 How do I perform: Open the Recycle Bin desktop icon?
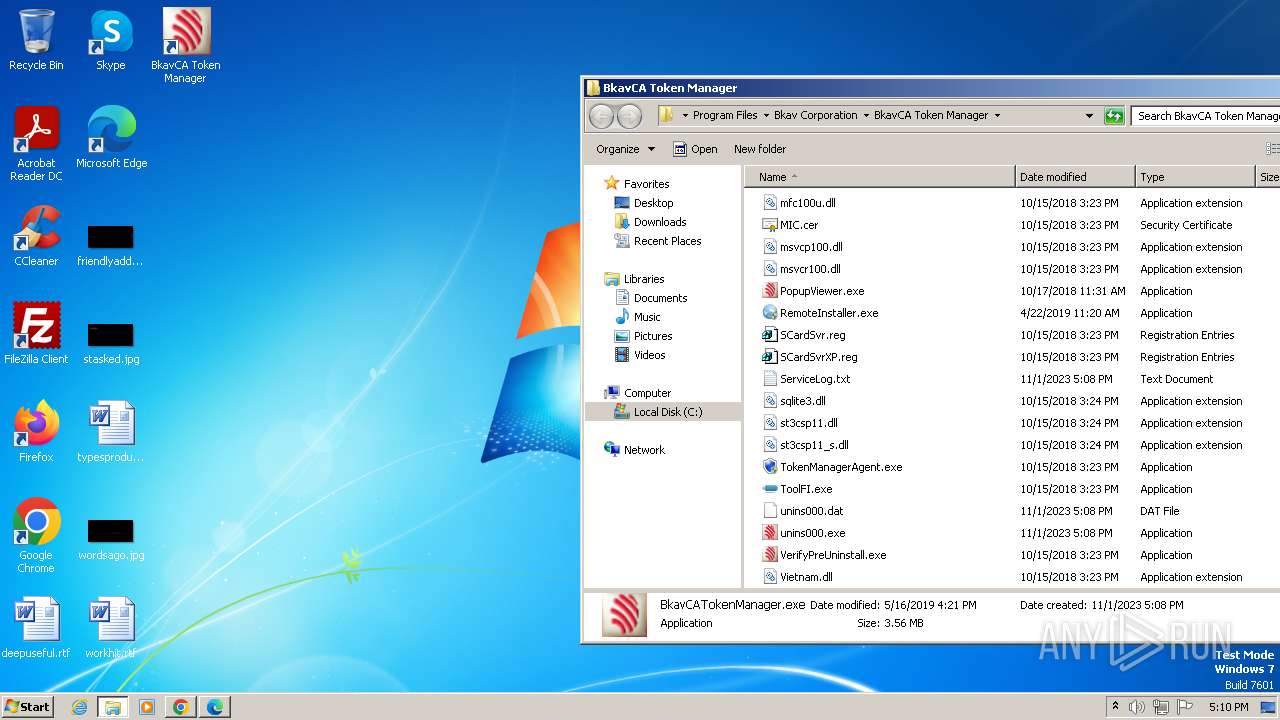[36, 40]
